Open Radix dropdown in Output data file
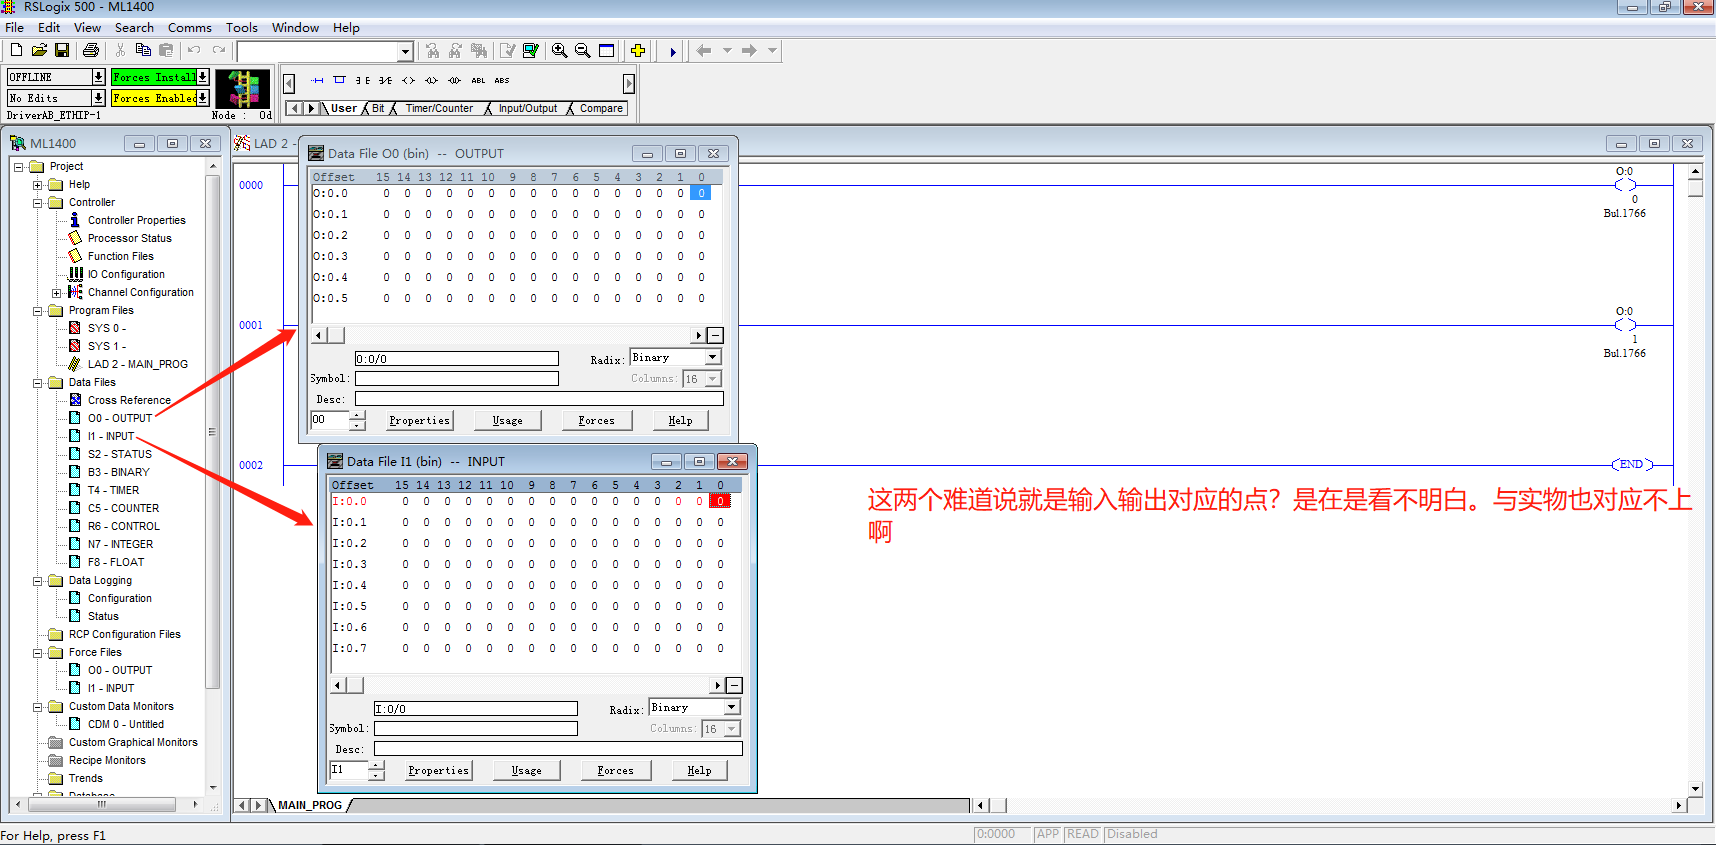The height and width of the screenshot is (845, 1716). pos(713,358)
